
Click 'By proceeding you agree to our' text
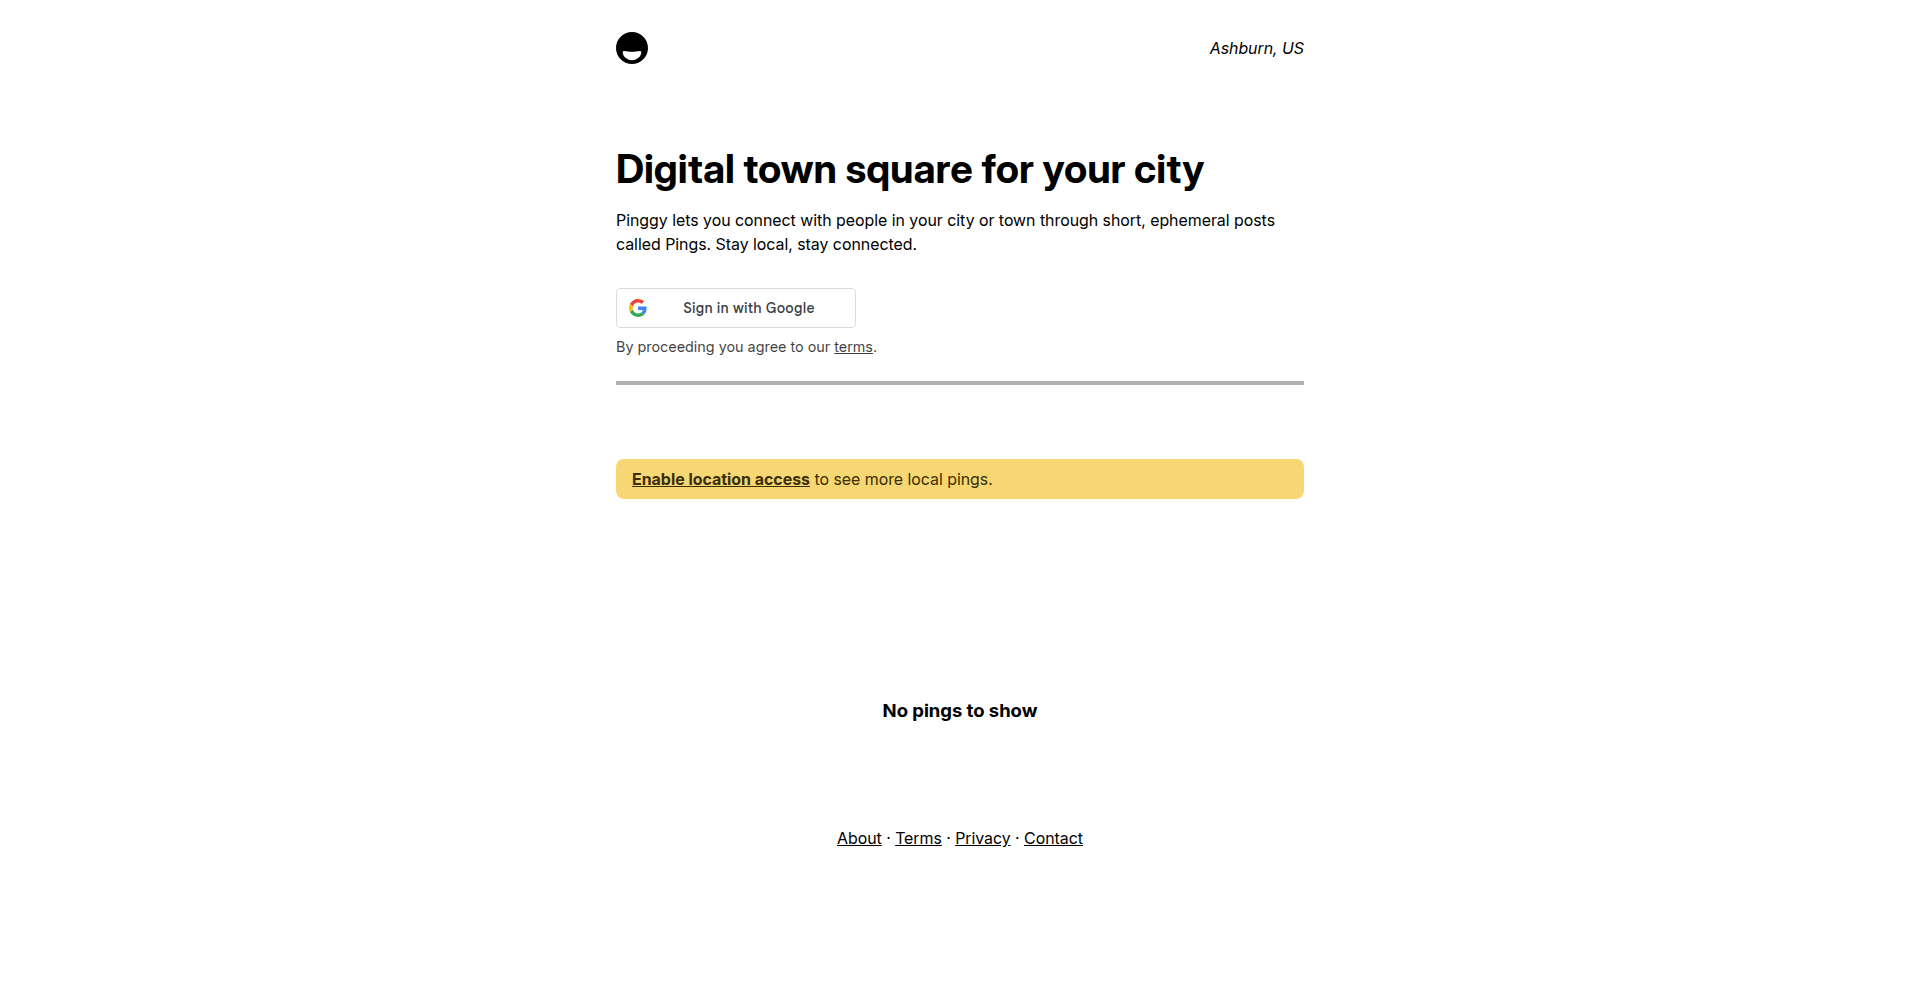click(722, 347)
